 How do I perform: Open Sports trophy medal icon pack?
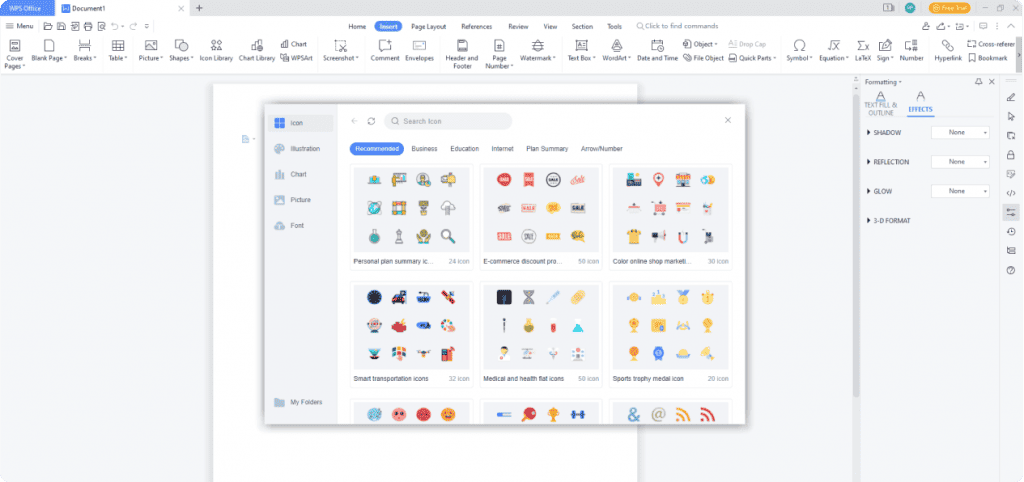point(670,334)
